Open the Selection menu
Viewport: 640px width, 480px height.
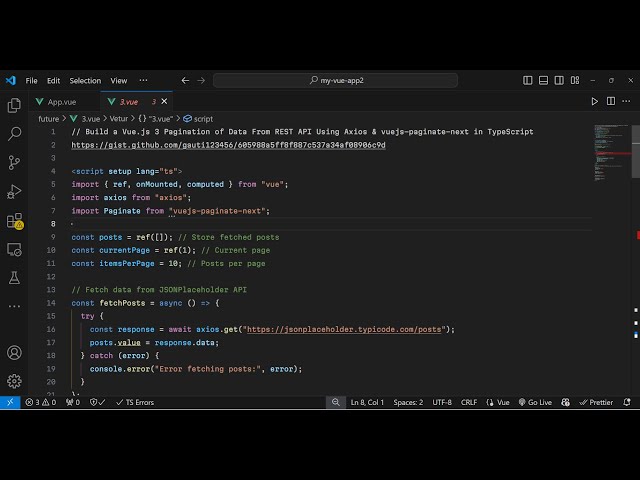tap(85, 81)
